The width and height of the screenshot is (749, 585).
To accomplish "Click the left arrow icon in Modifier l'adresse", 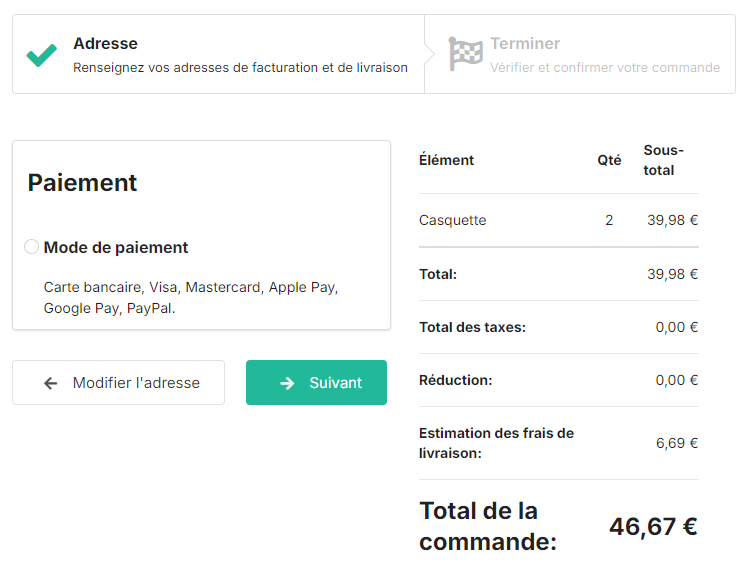I will (x=51, y=383).
